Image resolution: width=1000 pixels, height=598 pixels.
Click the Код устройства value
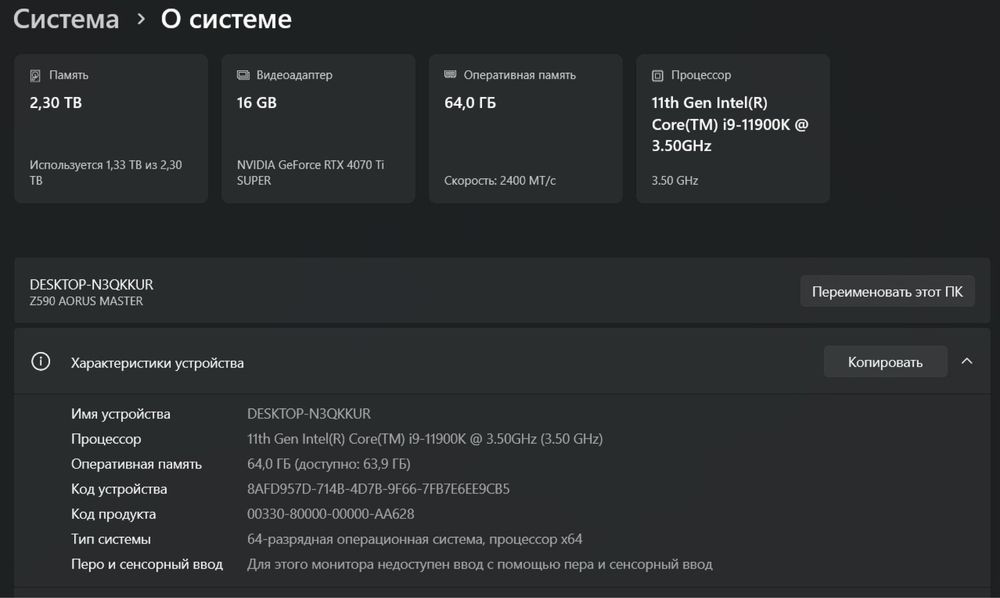378,489
